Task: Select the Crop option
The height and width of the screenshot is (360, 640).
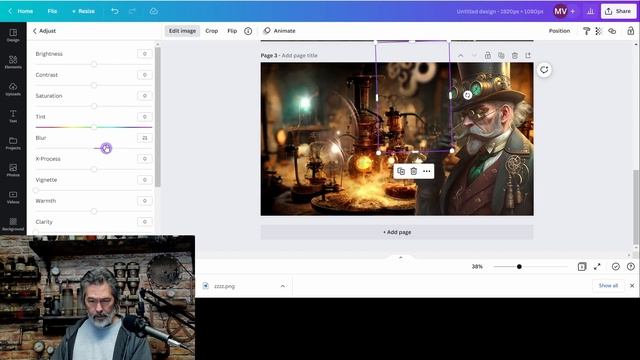Action: (211, 31)
